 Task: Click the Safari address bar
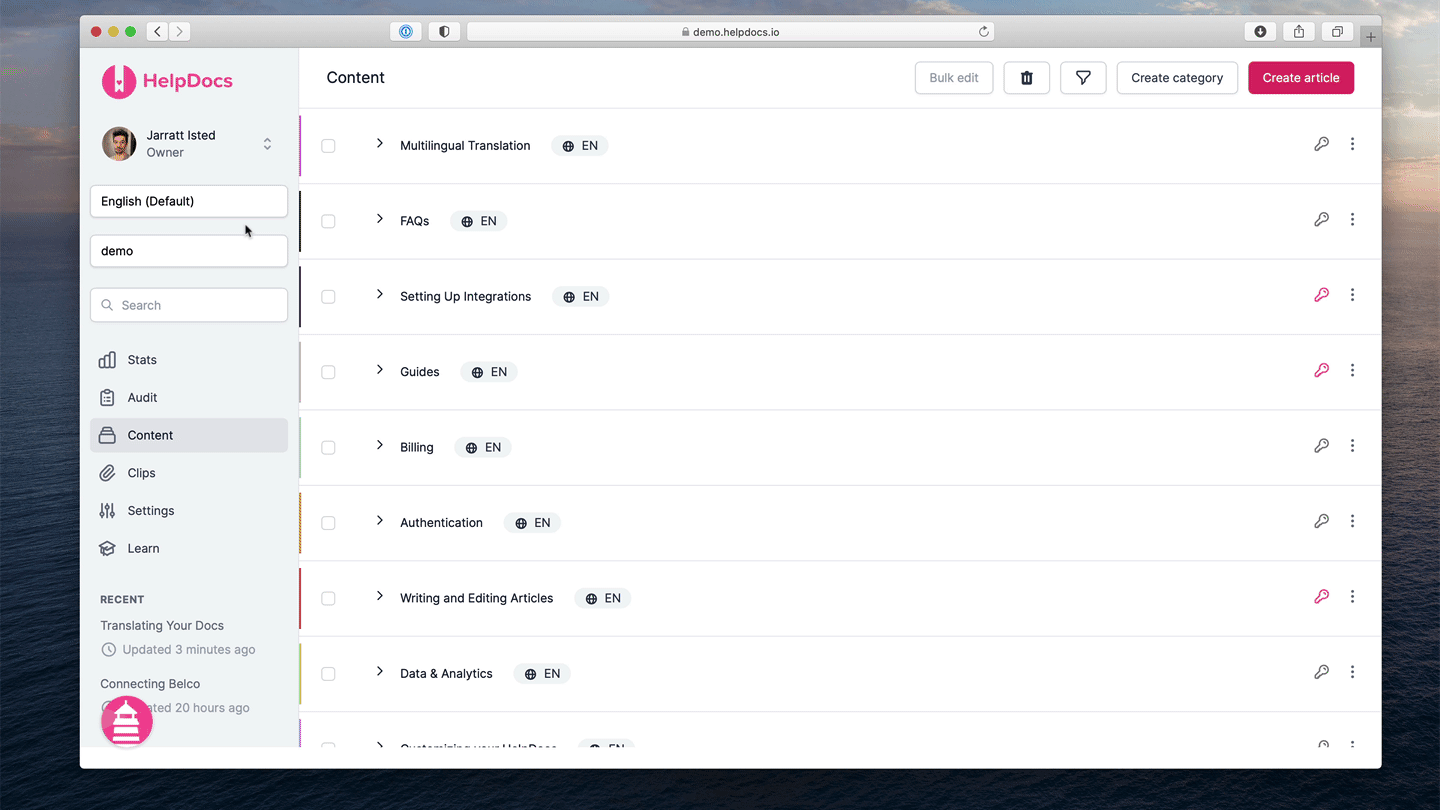[732, 32]
